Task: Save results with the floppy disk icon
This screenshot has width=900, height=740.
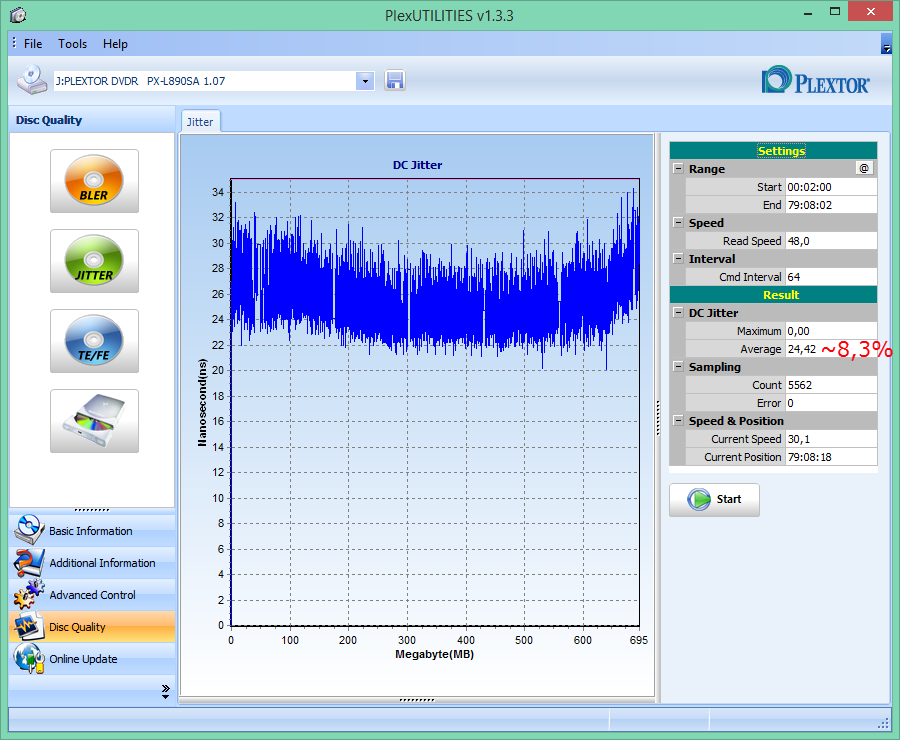Action: [395, 80]
